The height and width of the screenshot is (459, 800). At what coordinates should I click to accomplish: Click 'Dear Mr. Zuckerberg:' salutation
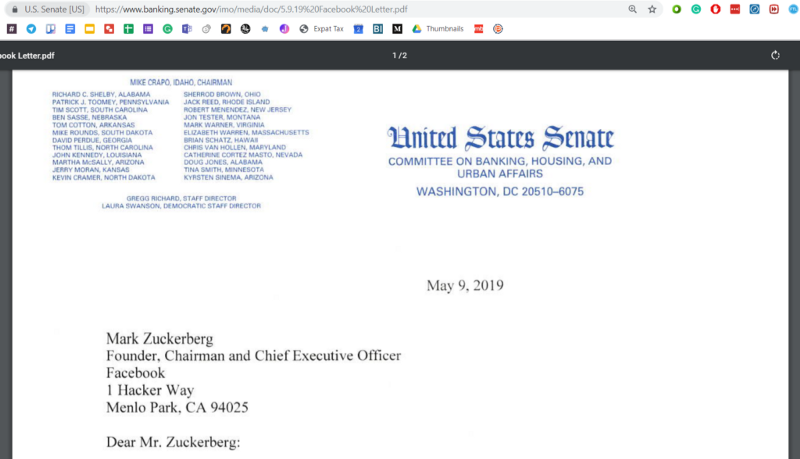point(173,442)
